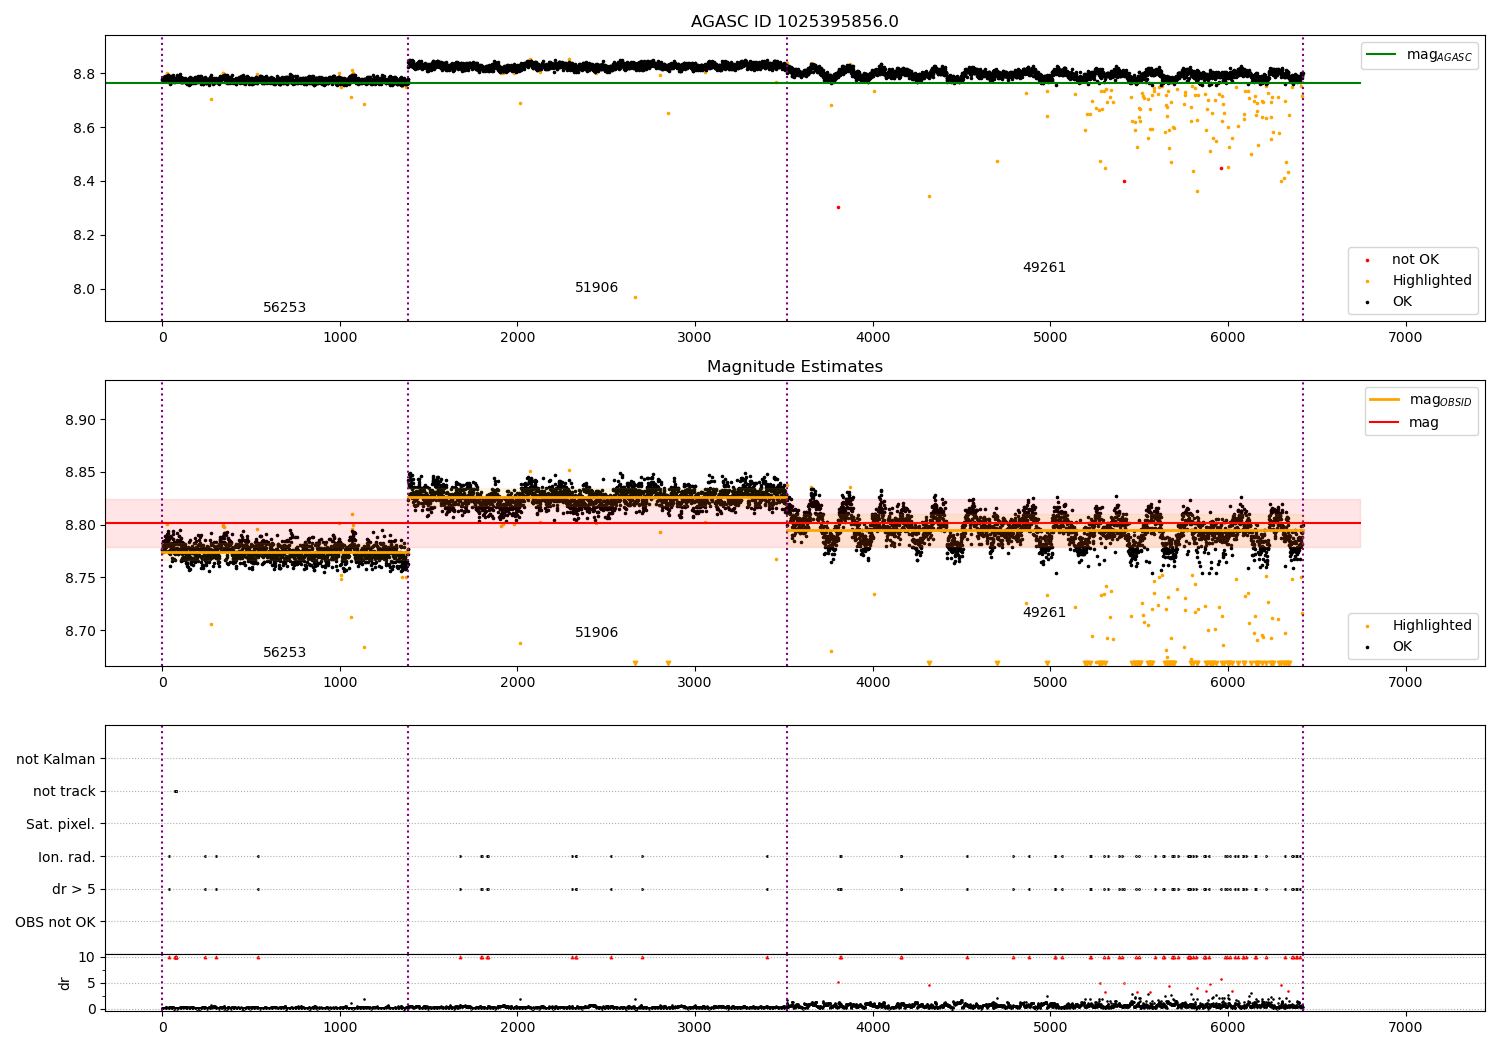Click the red 'not OK' point near 8.3

(838, 208)
